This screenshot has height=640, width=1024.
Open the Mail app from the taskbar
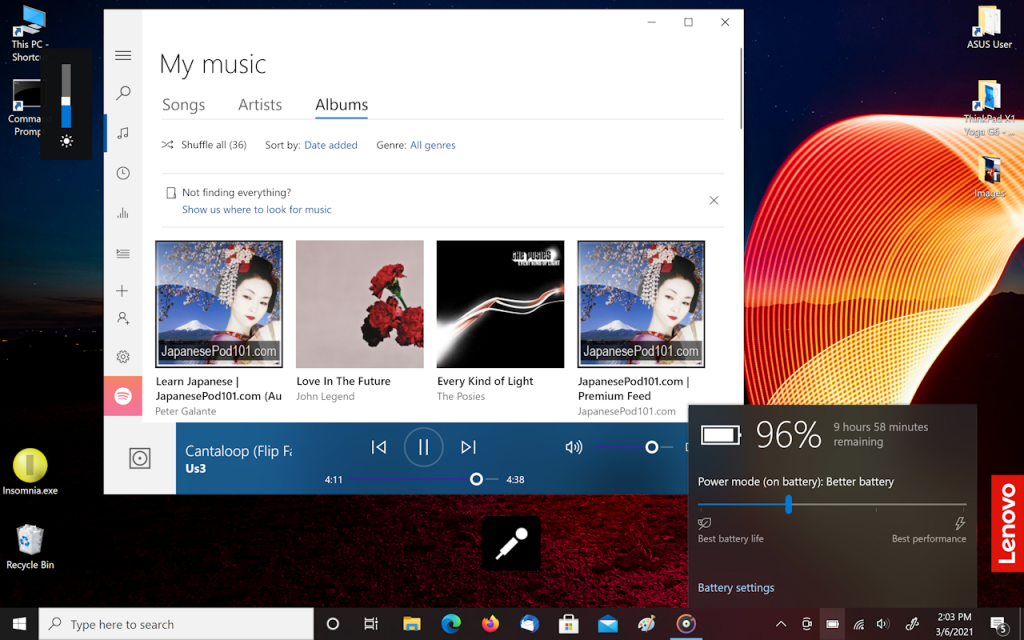607,624
